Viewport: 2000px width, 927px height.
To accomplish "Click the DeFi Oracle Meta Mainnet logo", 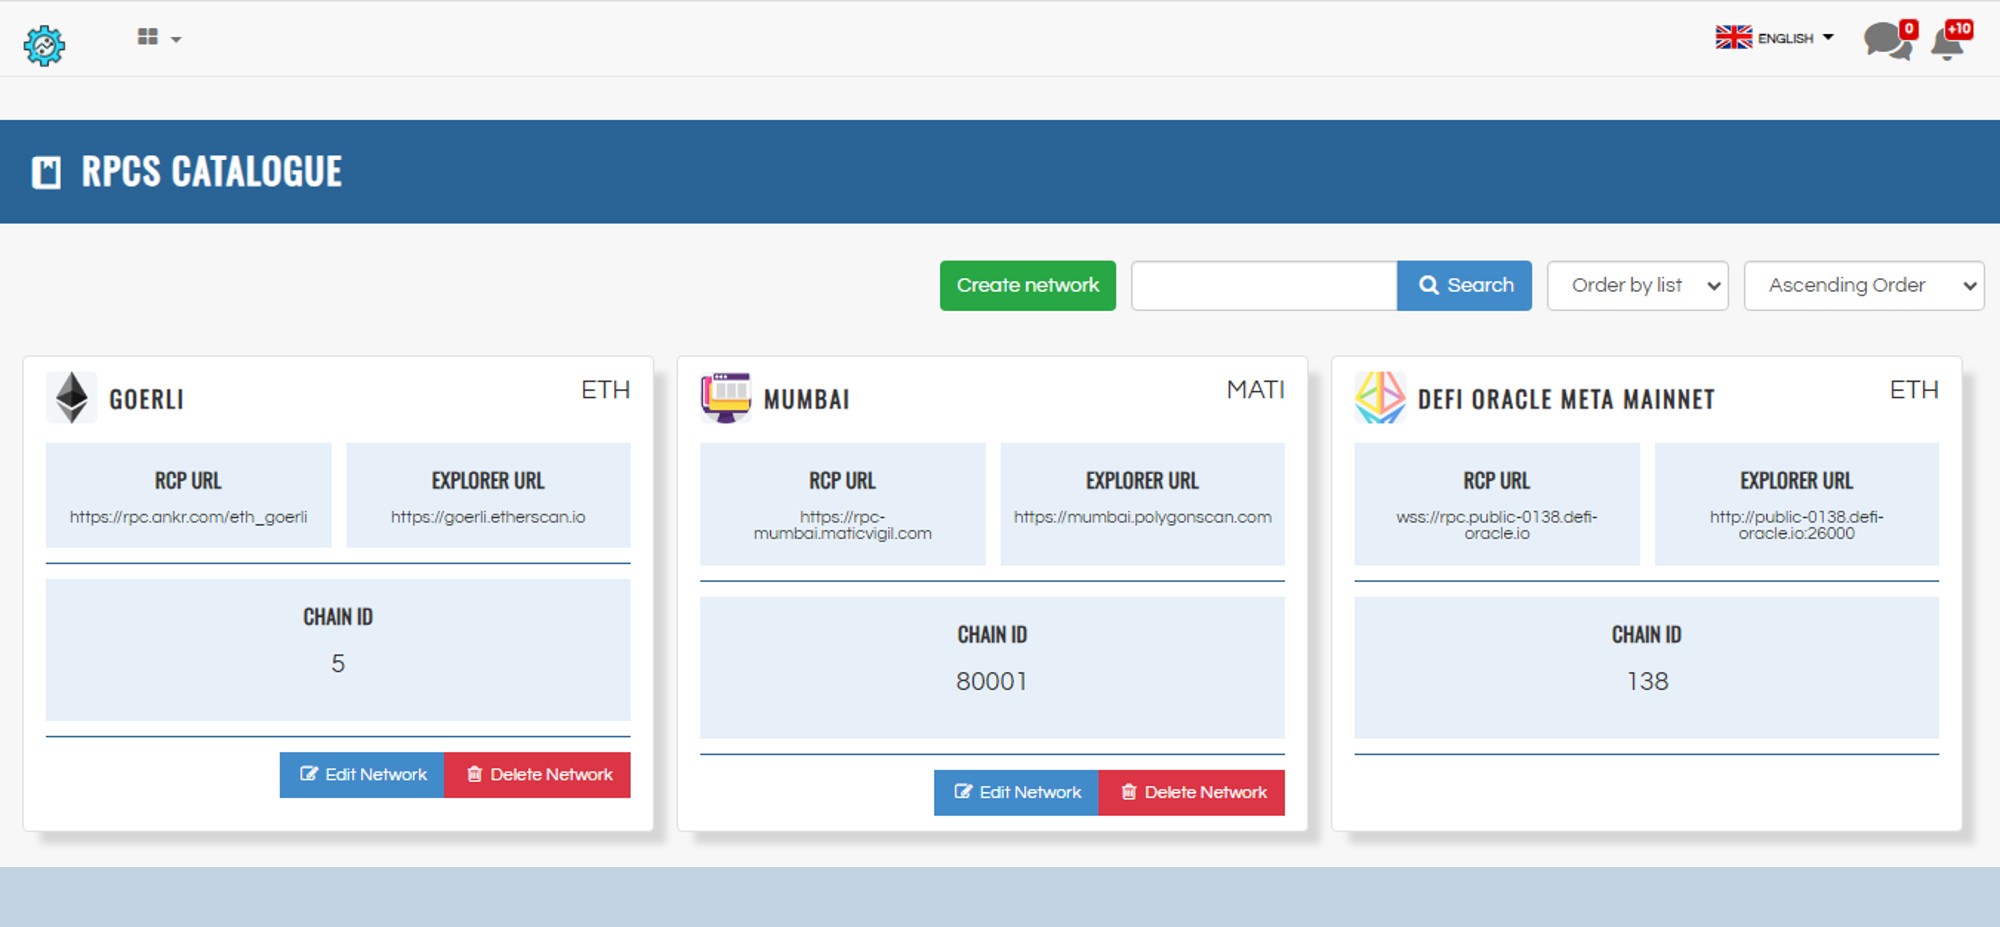I will pyautogui.click(x=1380, y=398).
